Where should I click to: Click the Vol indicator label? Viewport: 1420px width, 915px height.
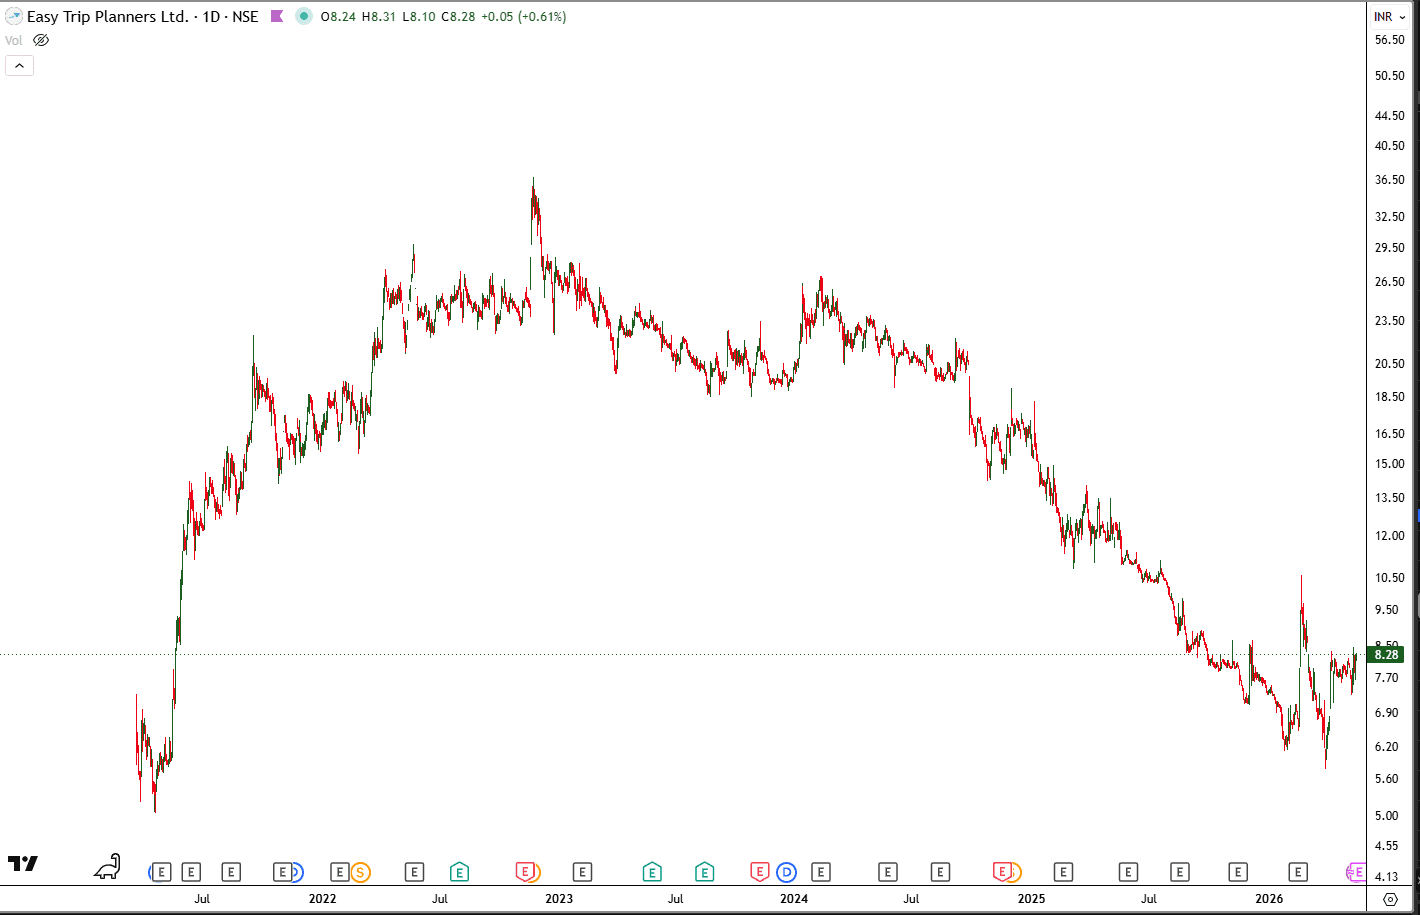click(14, 41)
